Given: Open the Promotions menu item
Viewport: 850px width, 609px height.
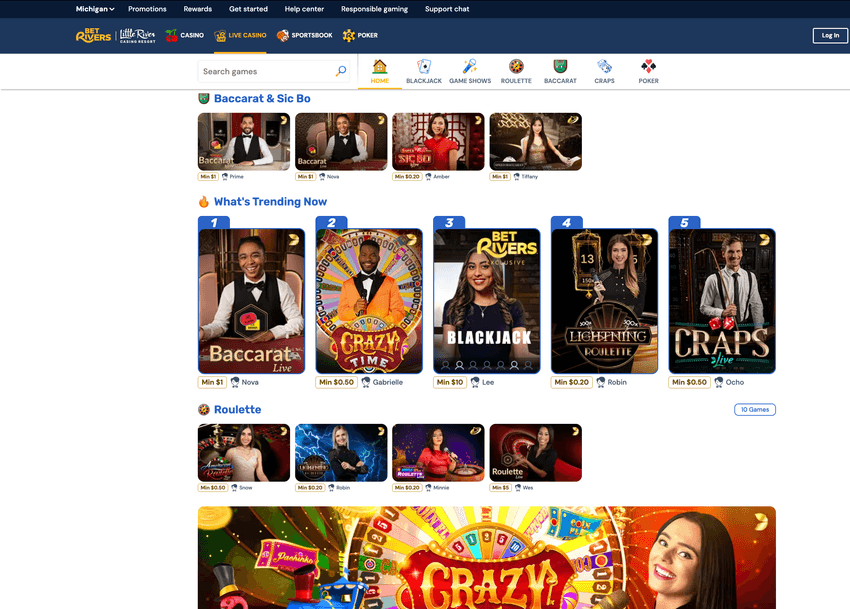Looking at the screenshot, I should tap(147, 8).
